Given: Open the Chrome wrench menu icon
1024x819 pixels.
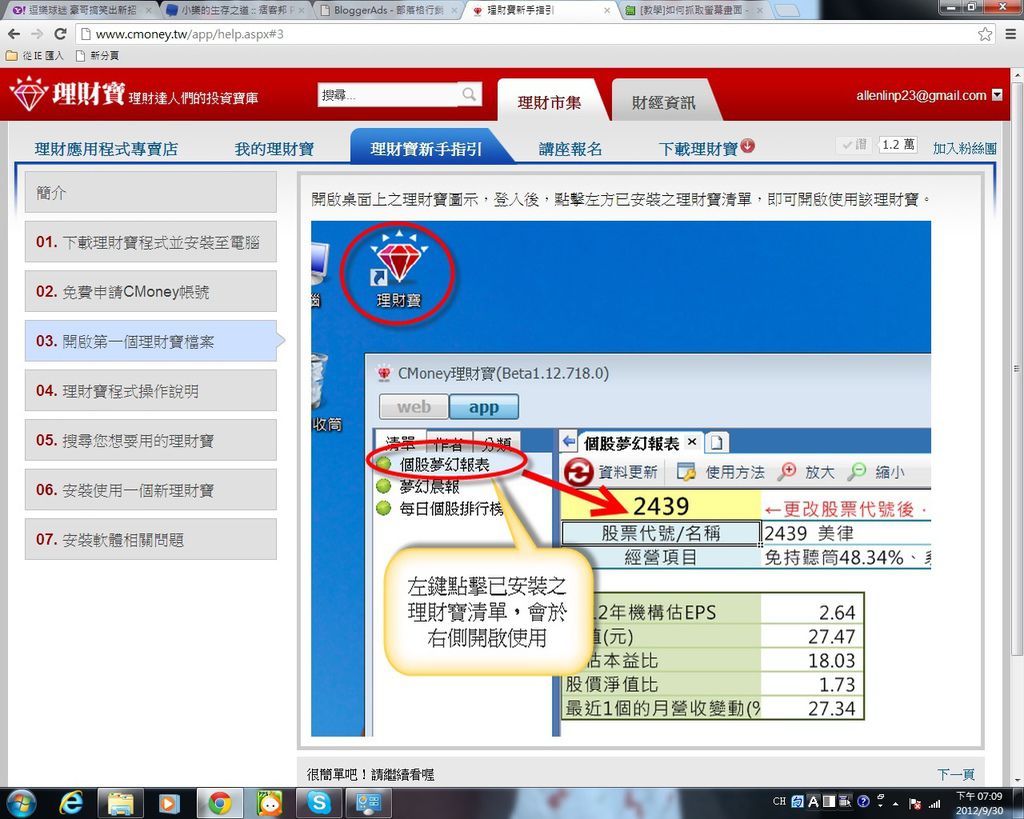Looking at the screenshot, I should pyautogui.click(x=1010, y=34).
